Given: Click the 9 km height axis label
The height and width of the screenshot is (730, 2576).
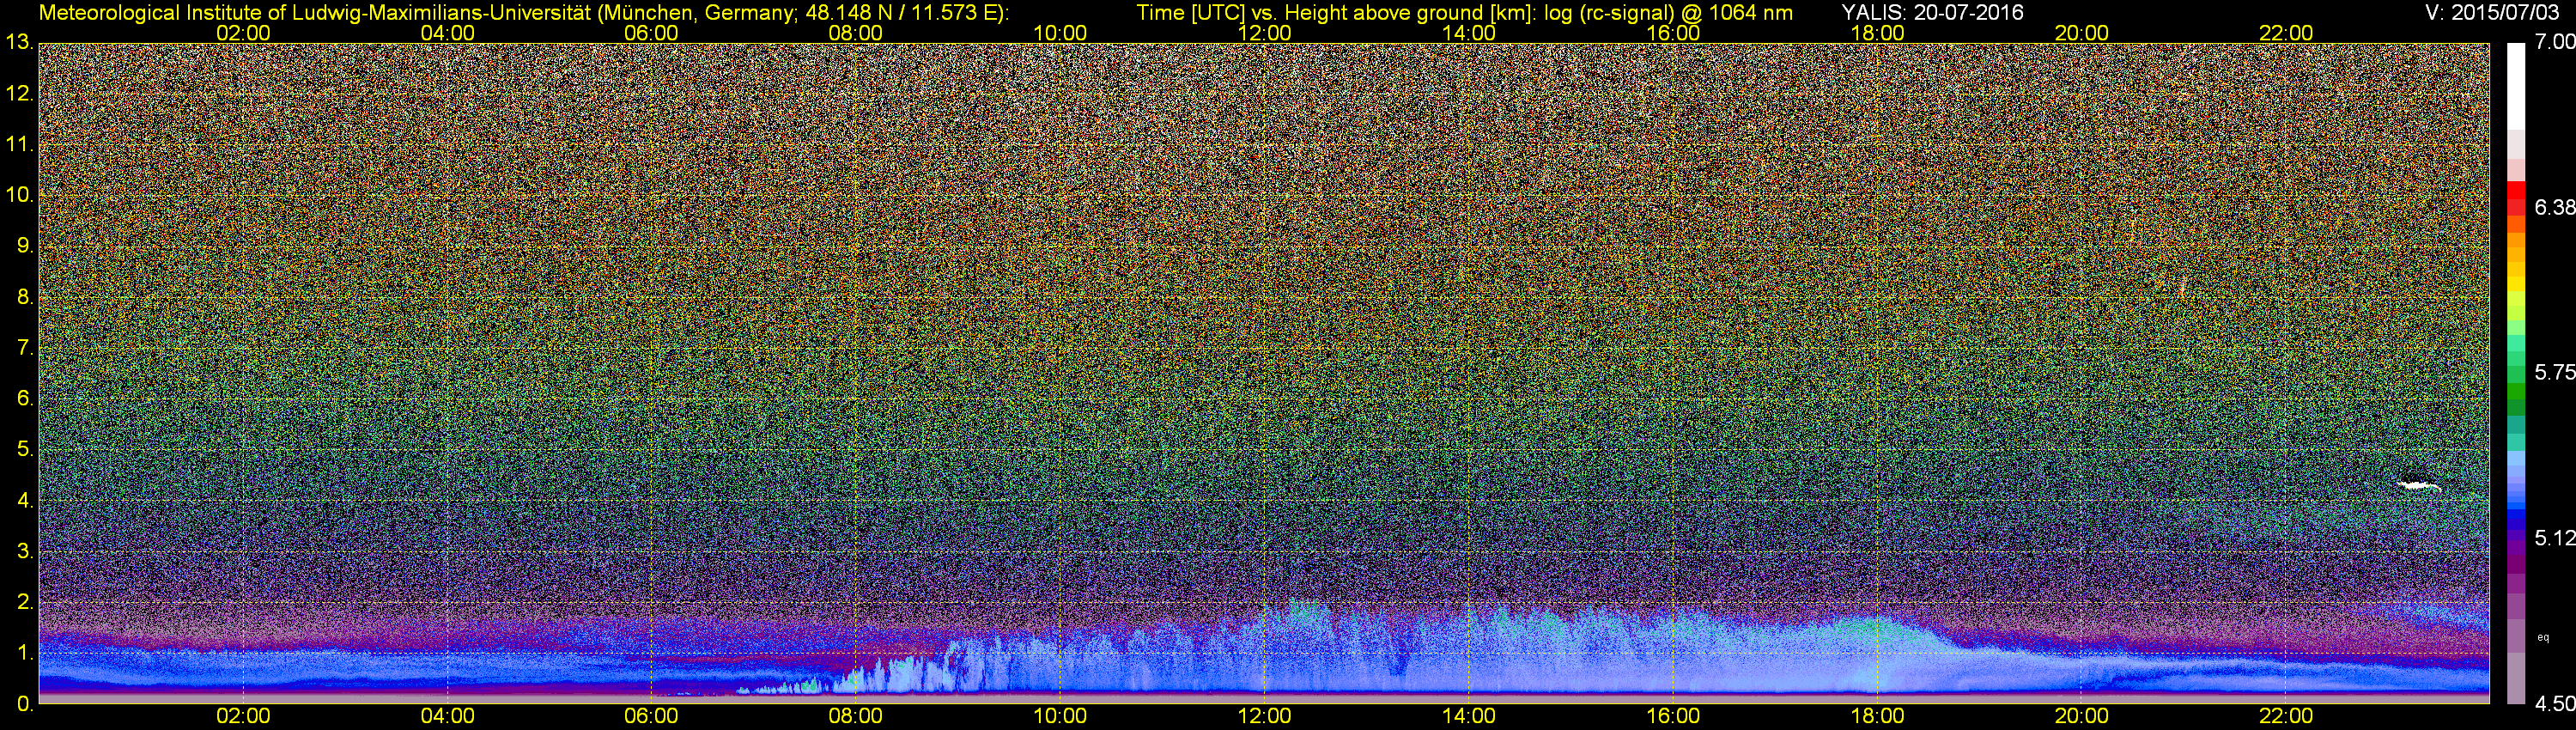Looking at the screenshot, I should pyautogui.click(x=25, y=246).
